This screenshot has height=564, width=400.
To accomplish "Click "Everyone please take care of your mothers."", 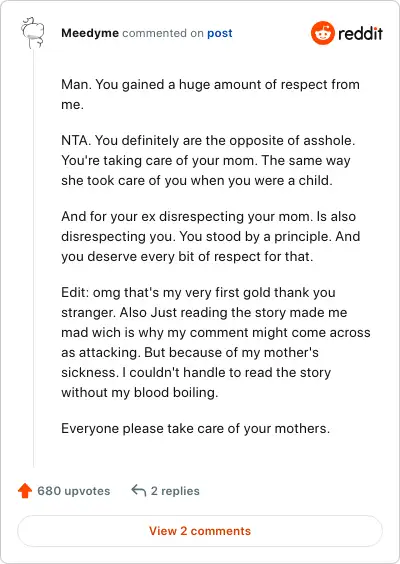I will point(195,429).
